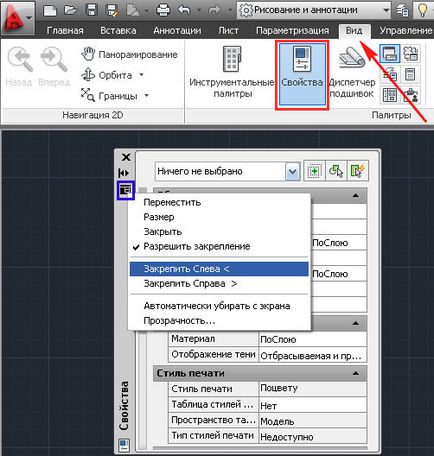Image resolution: width=434 pixels, height=456 pixels.
Task: Open Quick Select lightning icon
Action: tap(358, 171)
